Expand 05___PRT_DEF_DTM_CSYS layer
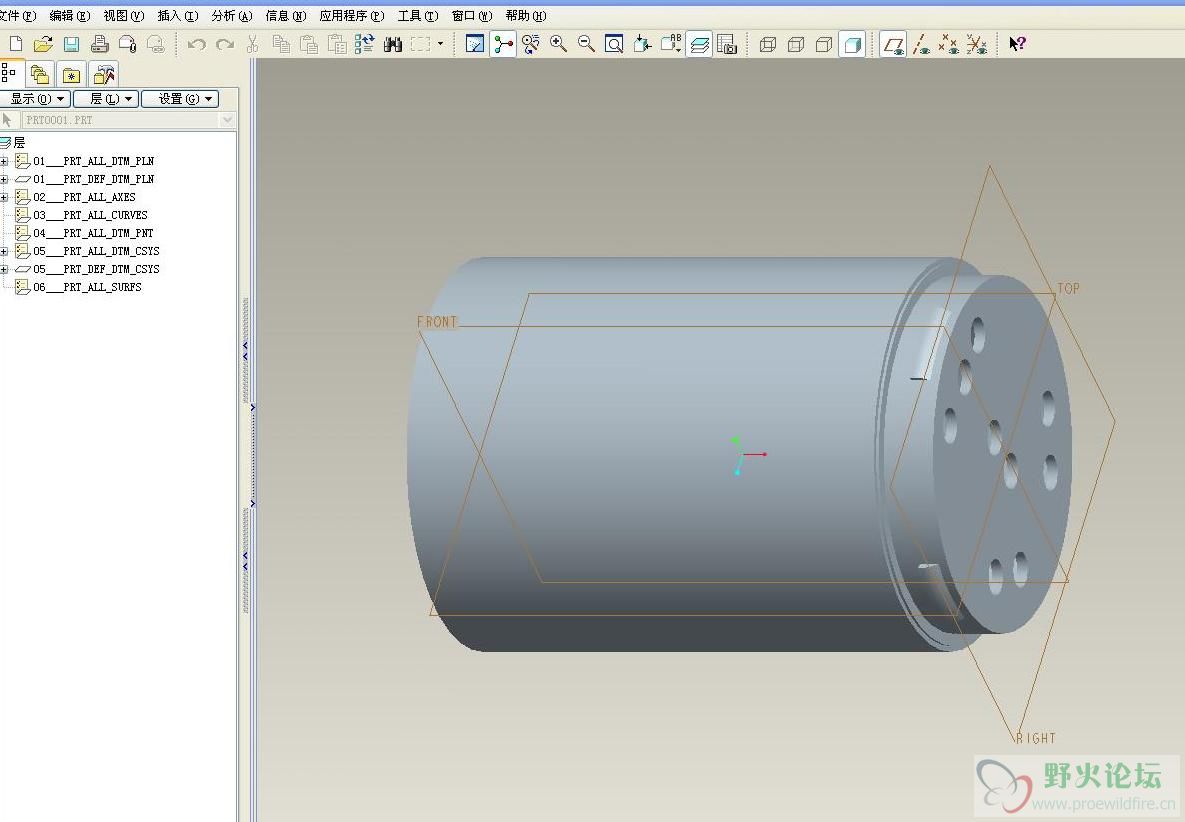Image resolution: width=1185 pixels, height=822 pixels. [4, 269]
